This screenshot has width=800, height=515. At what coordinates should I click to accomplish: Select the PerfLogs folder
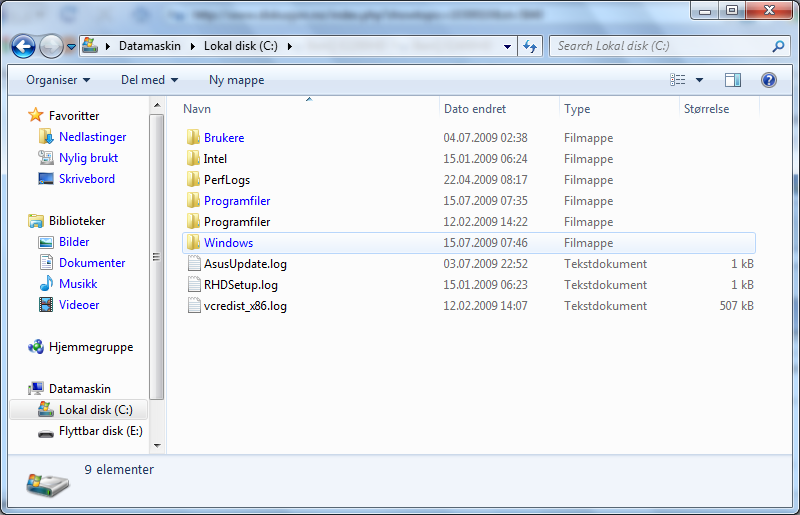[x=227, y=180]
